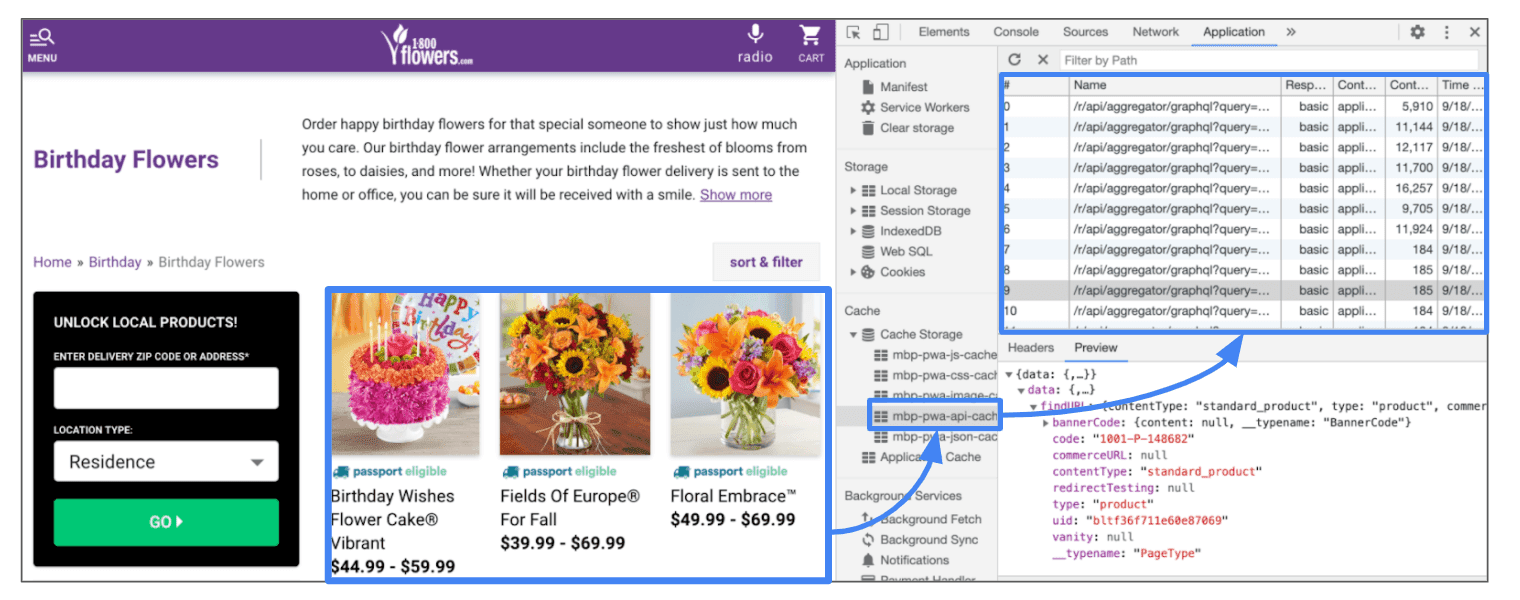
Task: Click the Show more link
Action: [735, 195]
